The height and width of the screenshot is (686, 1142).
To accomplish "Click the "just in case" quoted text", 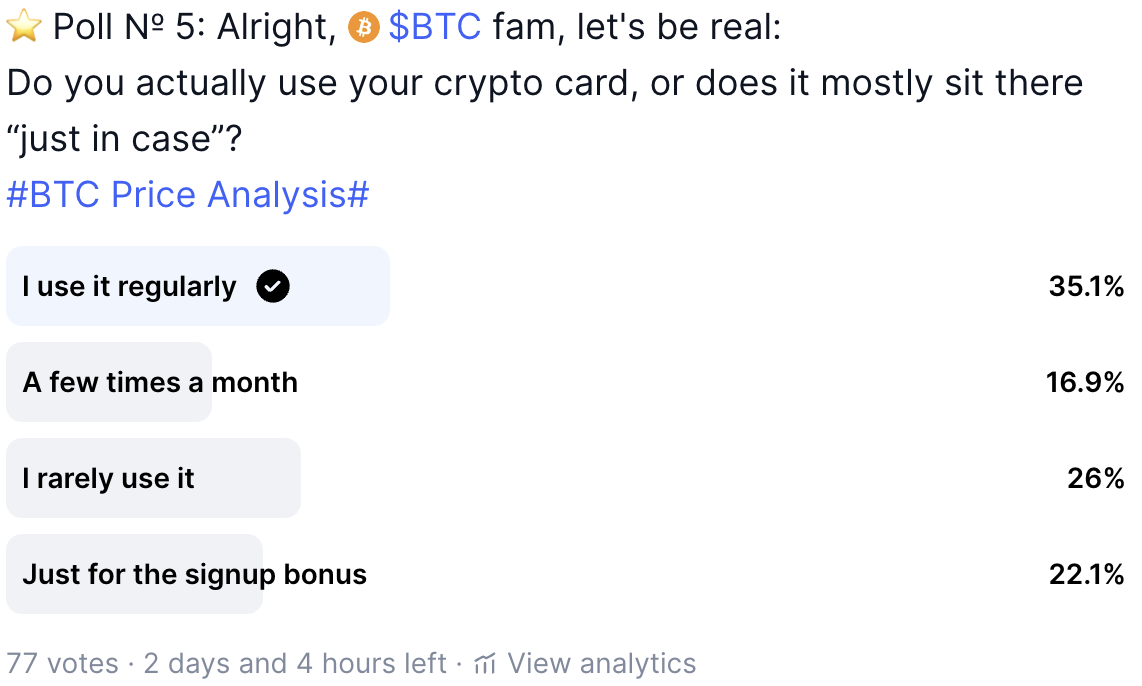I will pyautogui.click(x=123, y=139).
